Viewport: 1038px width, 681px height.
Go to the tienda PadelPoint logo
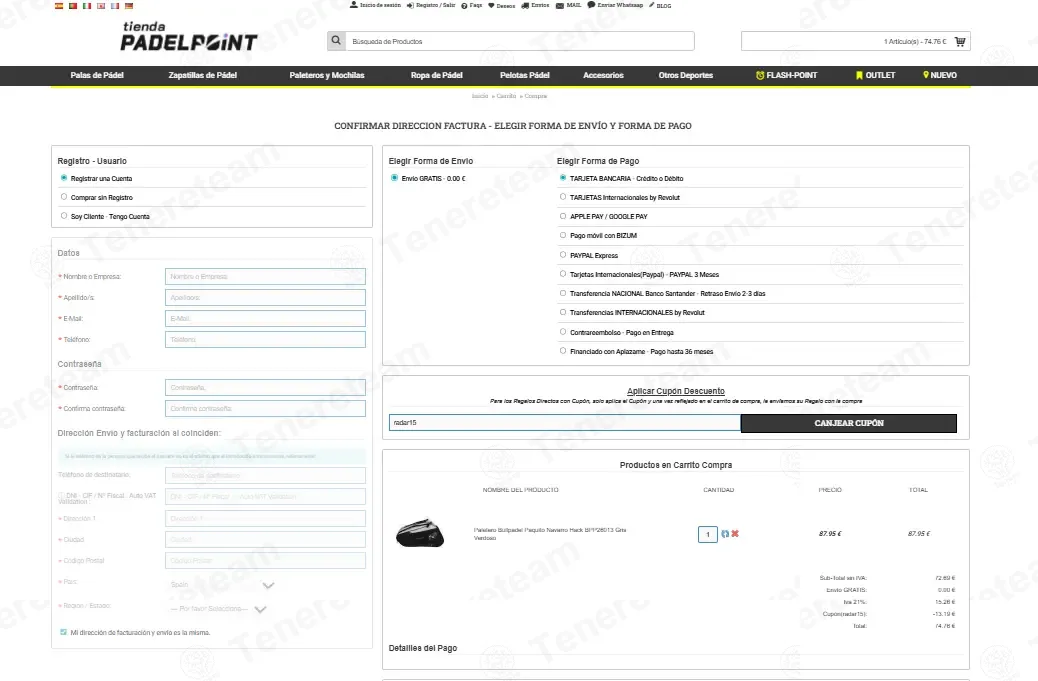pos(189,36)
